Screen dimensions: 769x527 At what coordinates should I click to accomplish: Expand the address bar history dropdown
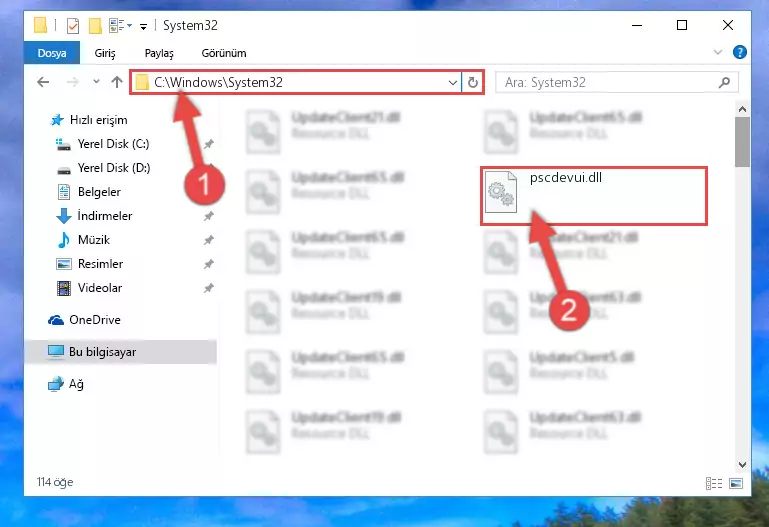point(453,82)
